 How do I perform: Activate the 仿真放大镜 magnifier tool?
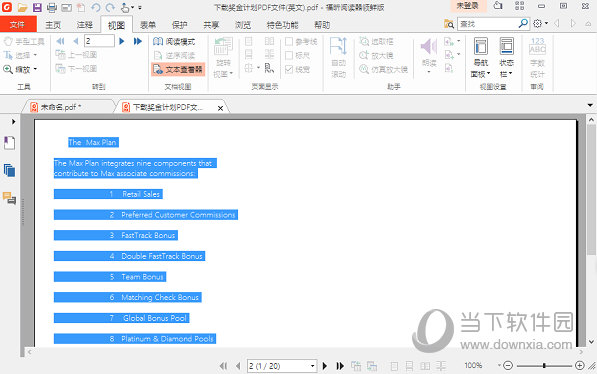(383, 69)
